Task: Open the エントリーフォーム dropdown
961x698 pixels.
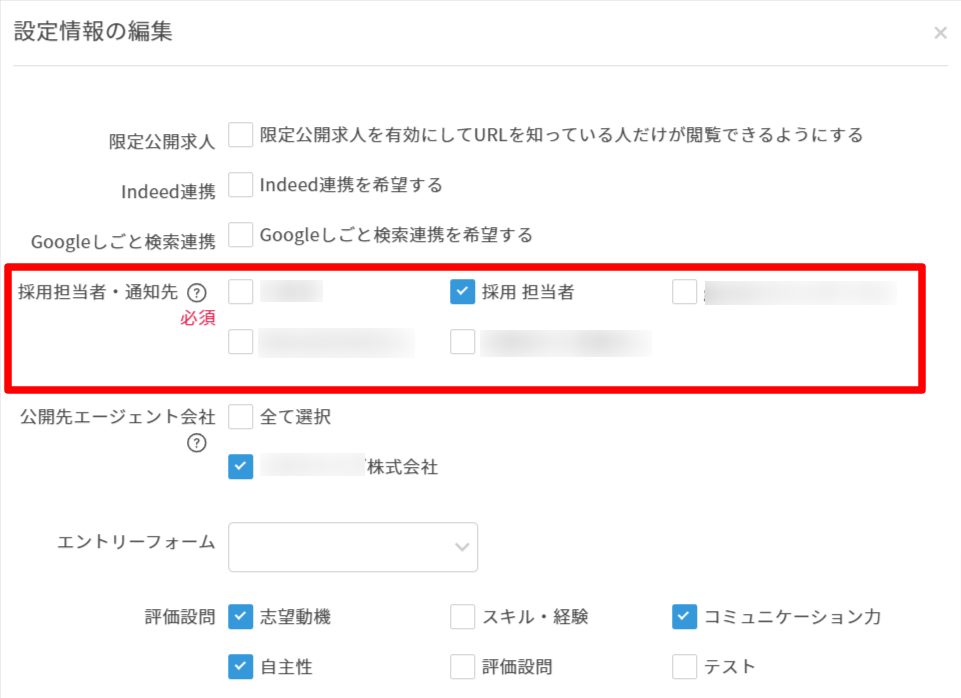Action: click(x=353, y=547)
